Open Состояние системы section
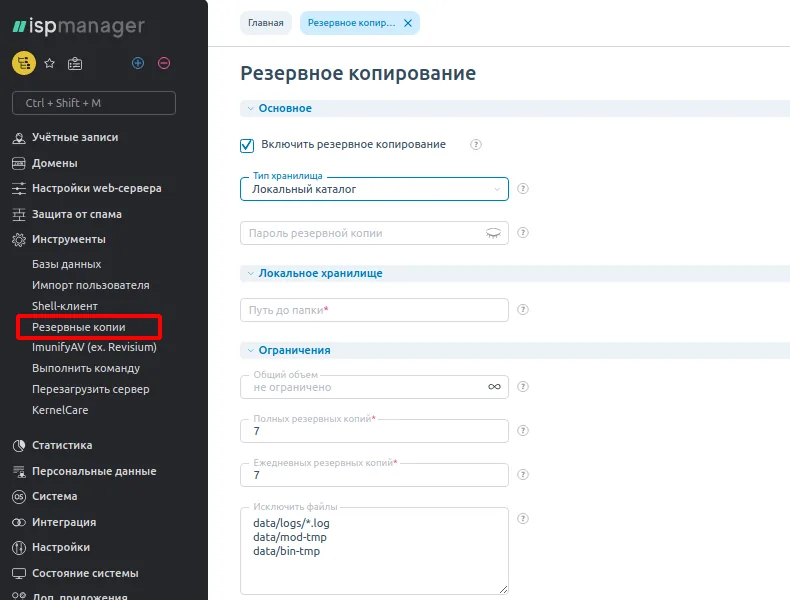 click(x=85, y=573)
